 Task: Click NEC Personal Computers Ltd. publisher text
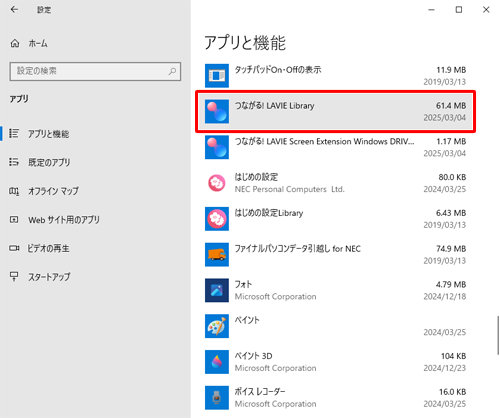(289, 189)
